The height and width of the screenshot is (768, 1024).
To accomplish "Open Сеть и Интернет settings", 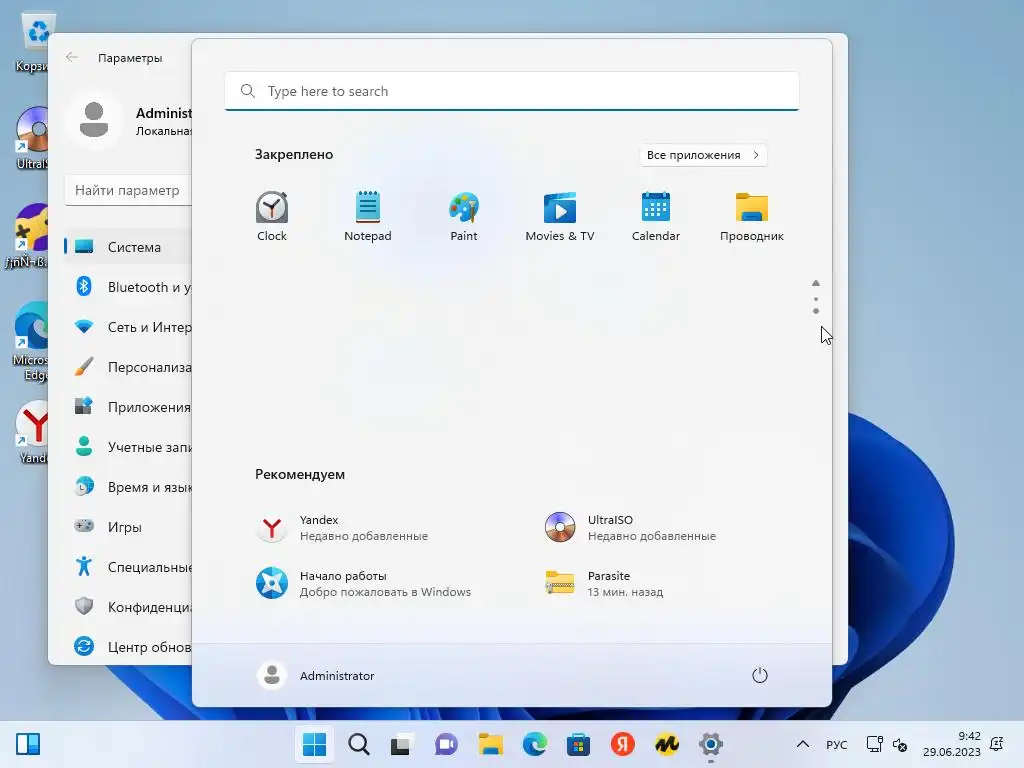I will [128, 327].
